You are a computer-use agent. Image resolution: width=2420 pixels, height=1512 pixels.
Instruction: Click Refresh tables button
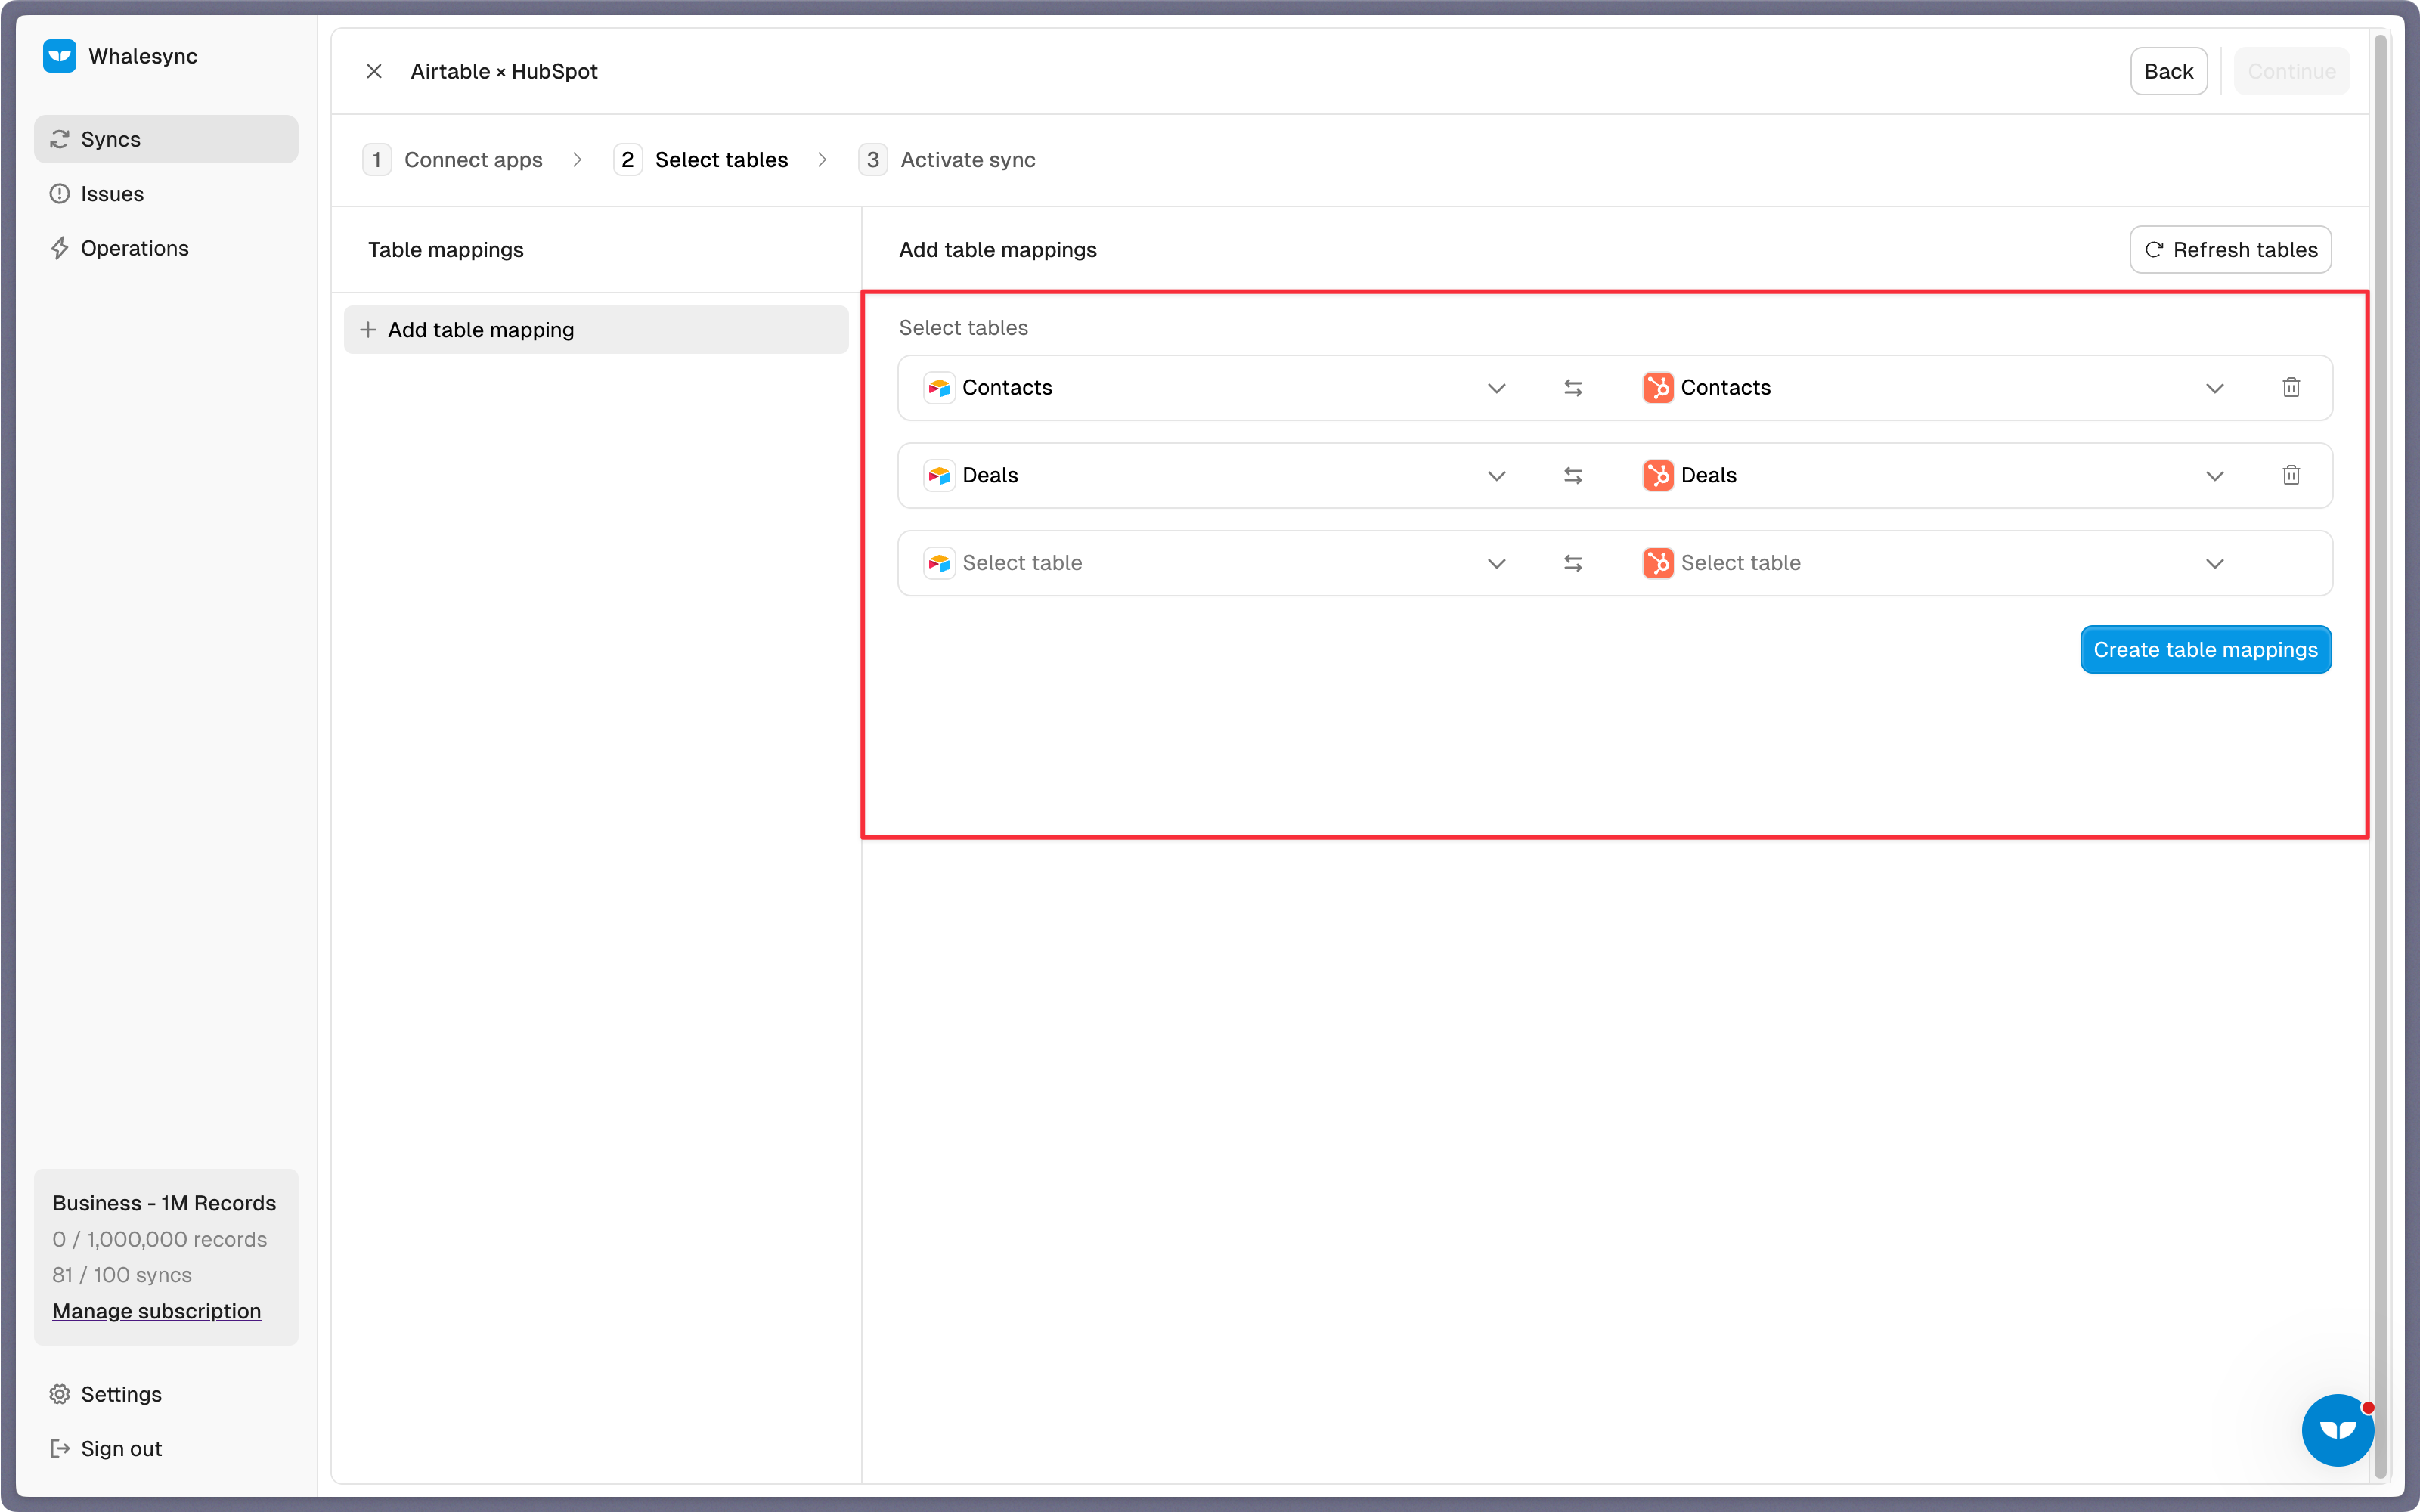2230,249
